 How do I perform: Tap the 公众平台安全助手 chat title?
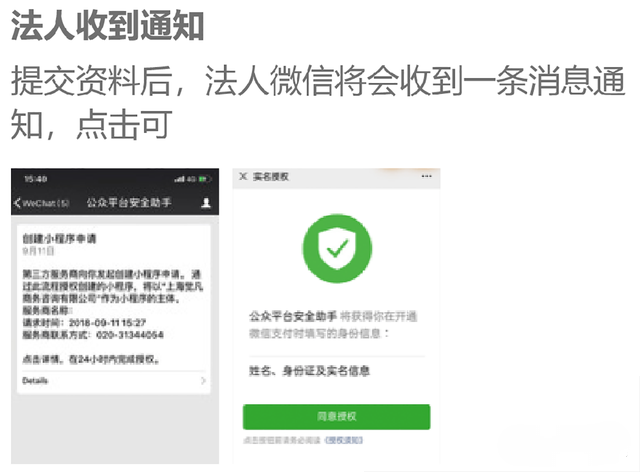point(129,203)
